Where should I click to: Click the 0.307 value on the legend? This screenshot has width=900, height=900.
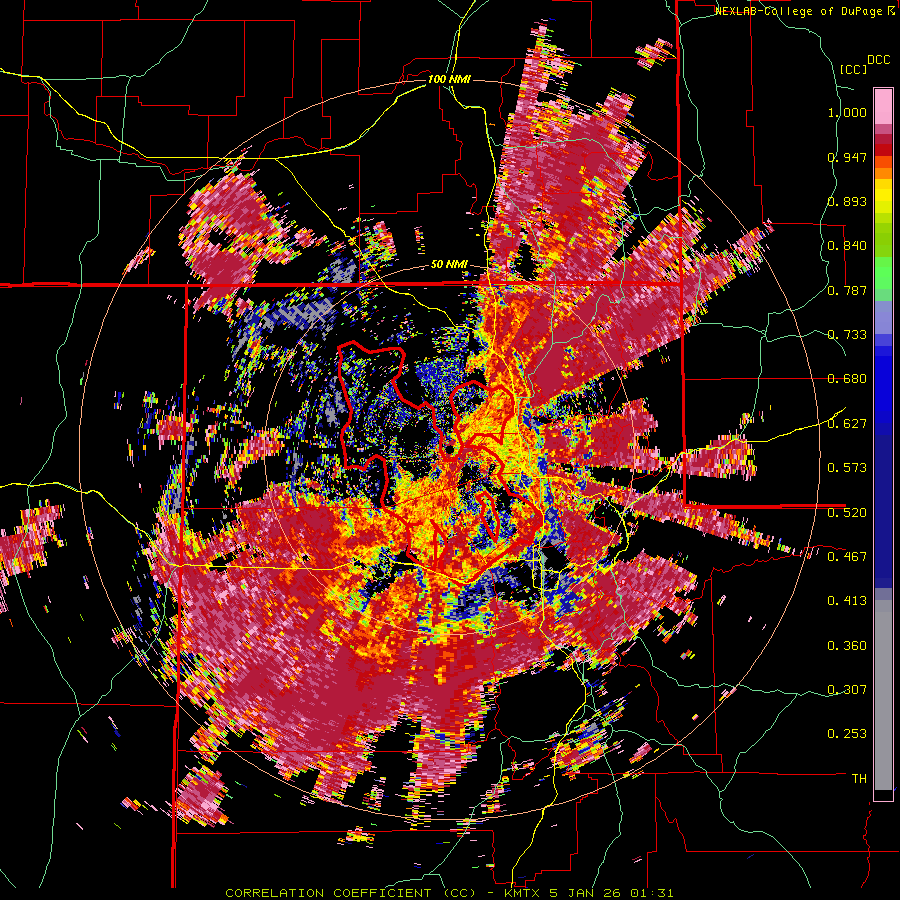pos(847,689)
